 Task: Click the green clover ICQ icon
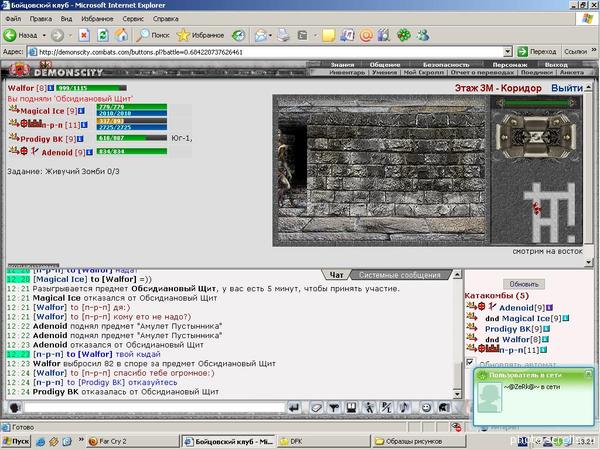(403, 35)
